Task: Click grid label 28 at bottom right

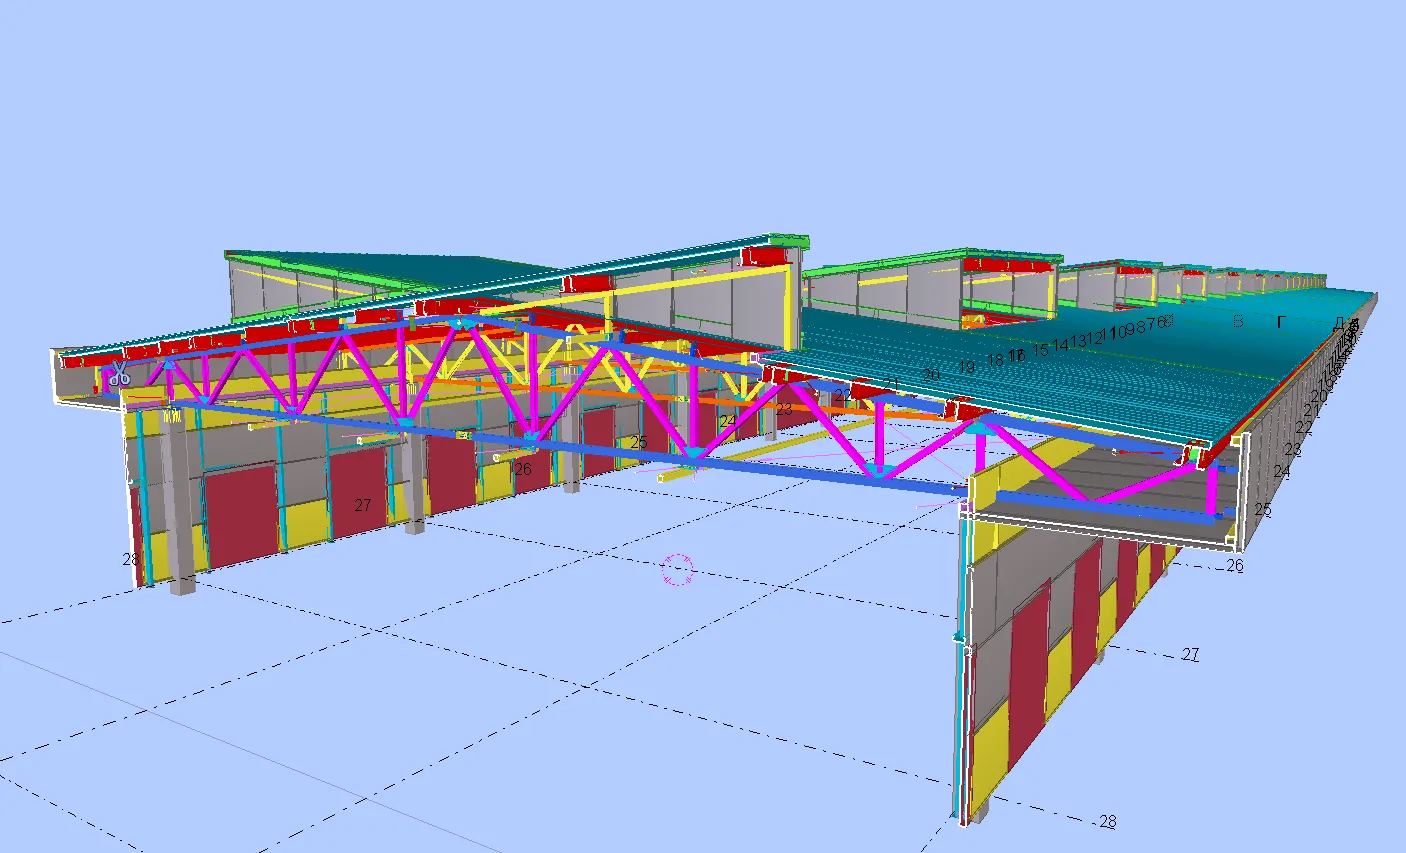Action: [x=1108, y=822]
